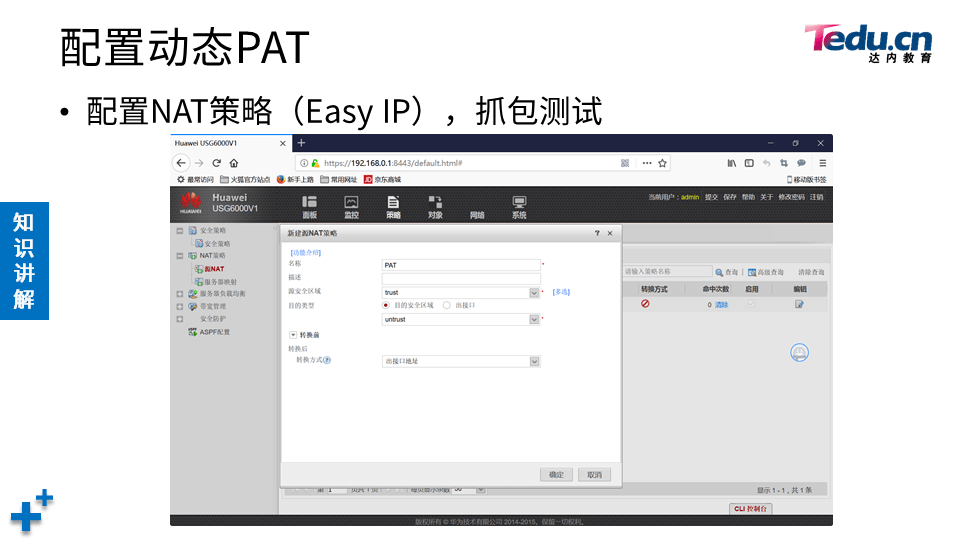
Task: Click the 描述 input field
Action: click(x=461, y=279)
